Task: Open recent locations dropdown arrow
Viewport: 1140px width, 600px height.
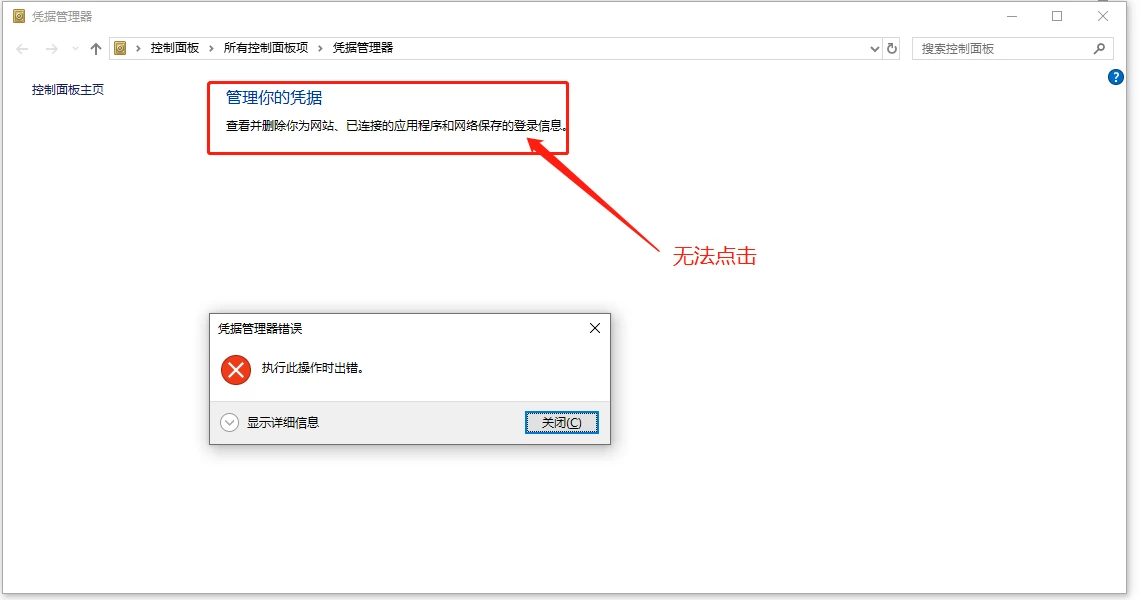Action: pos(75,49)
